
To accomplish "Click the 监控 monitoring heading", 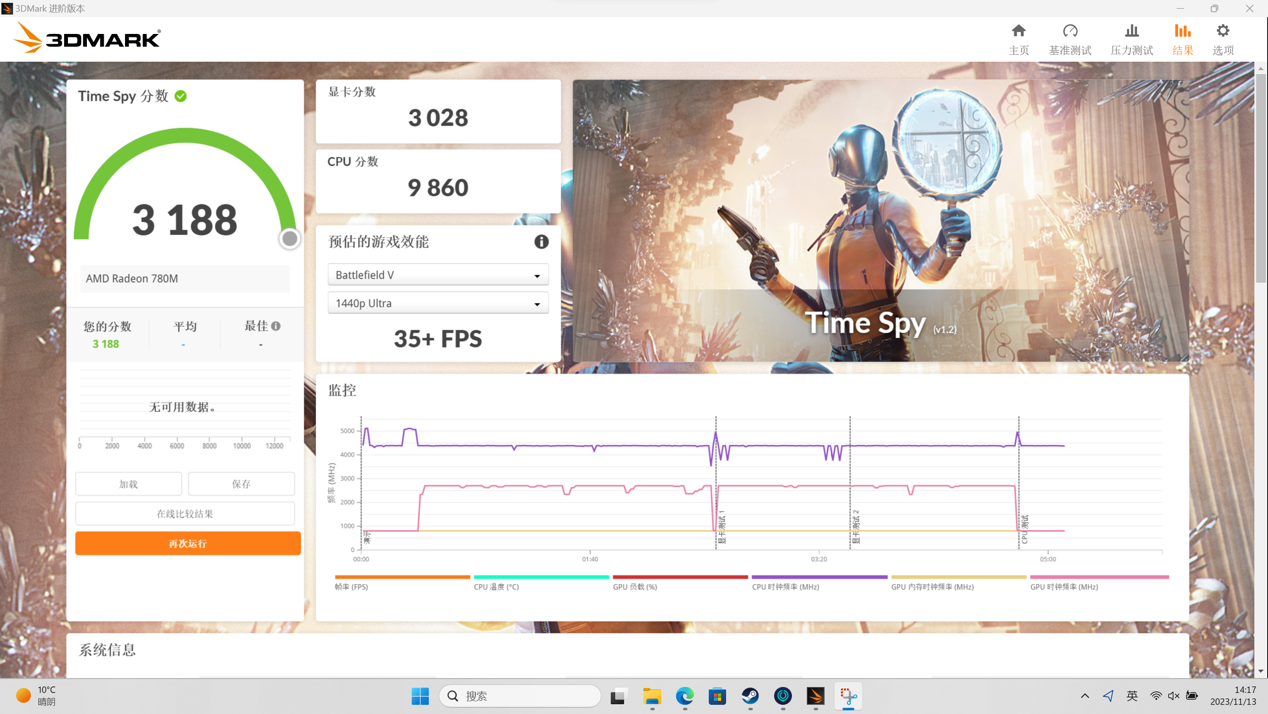I will point(342,390).
